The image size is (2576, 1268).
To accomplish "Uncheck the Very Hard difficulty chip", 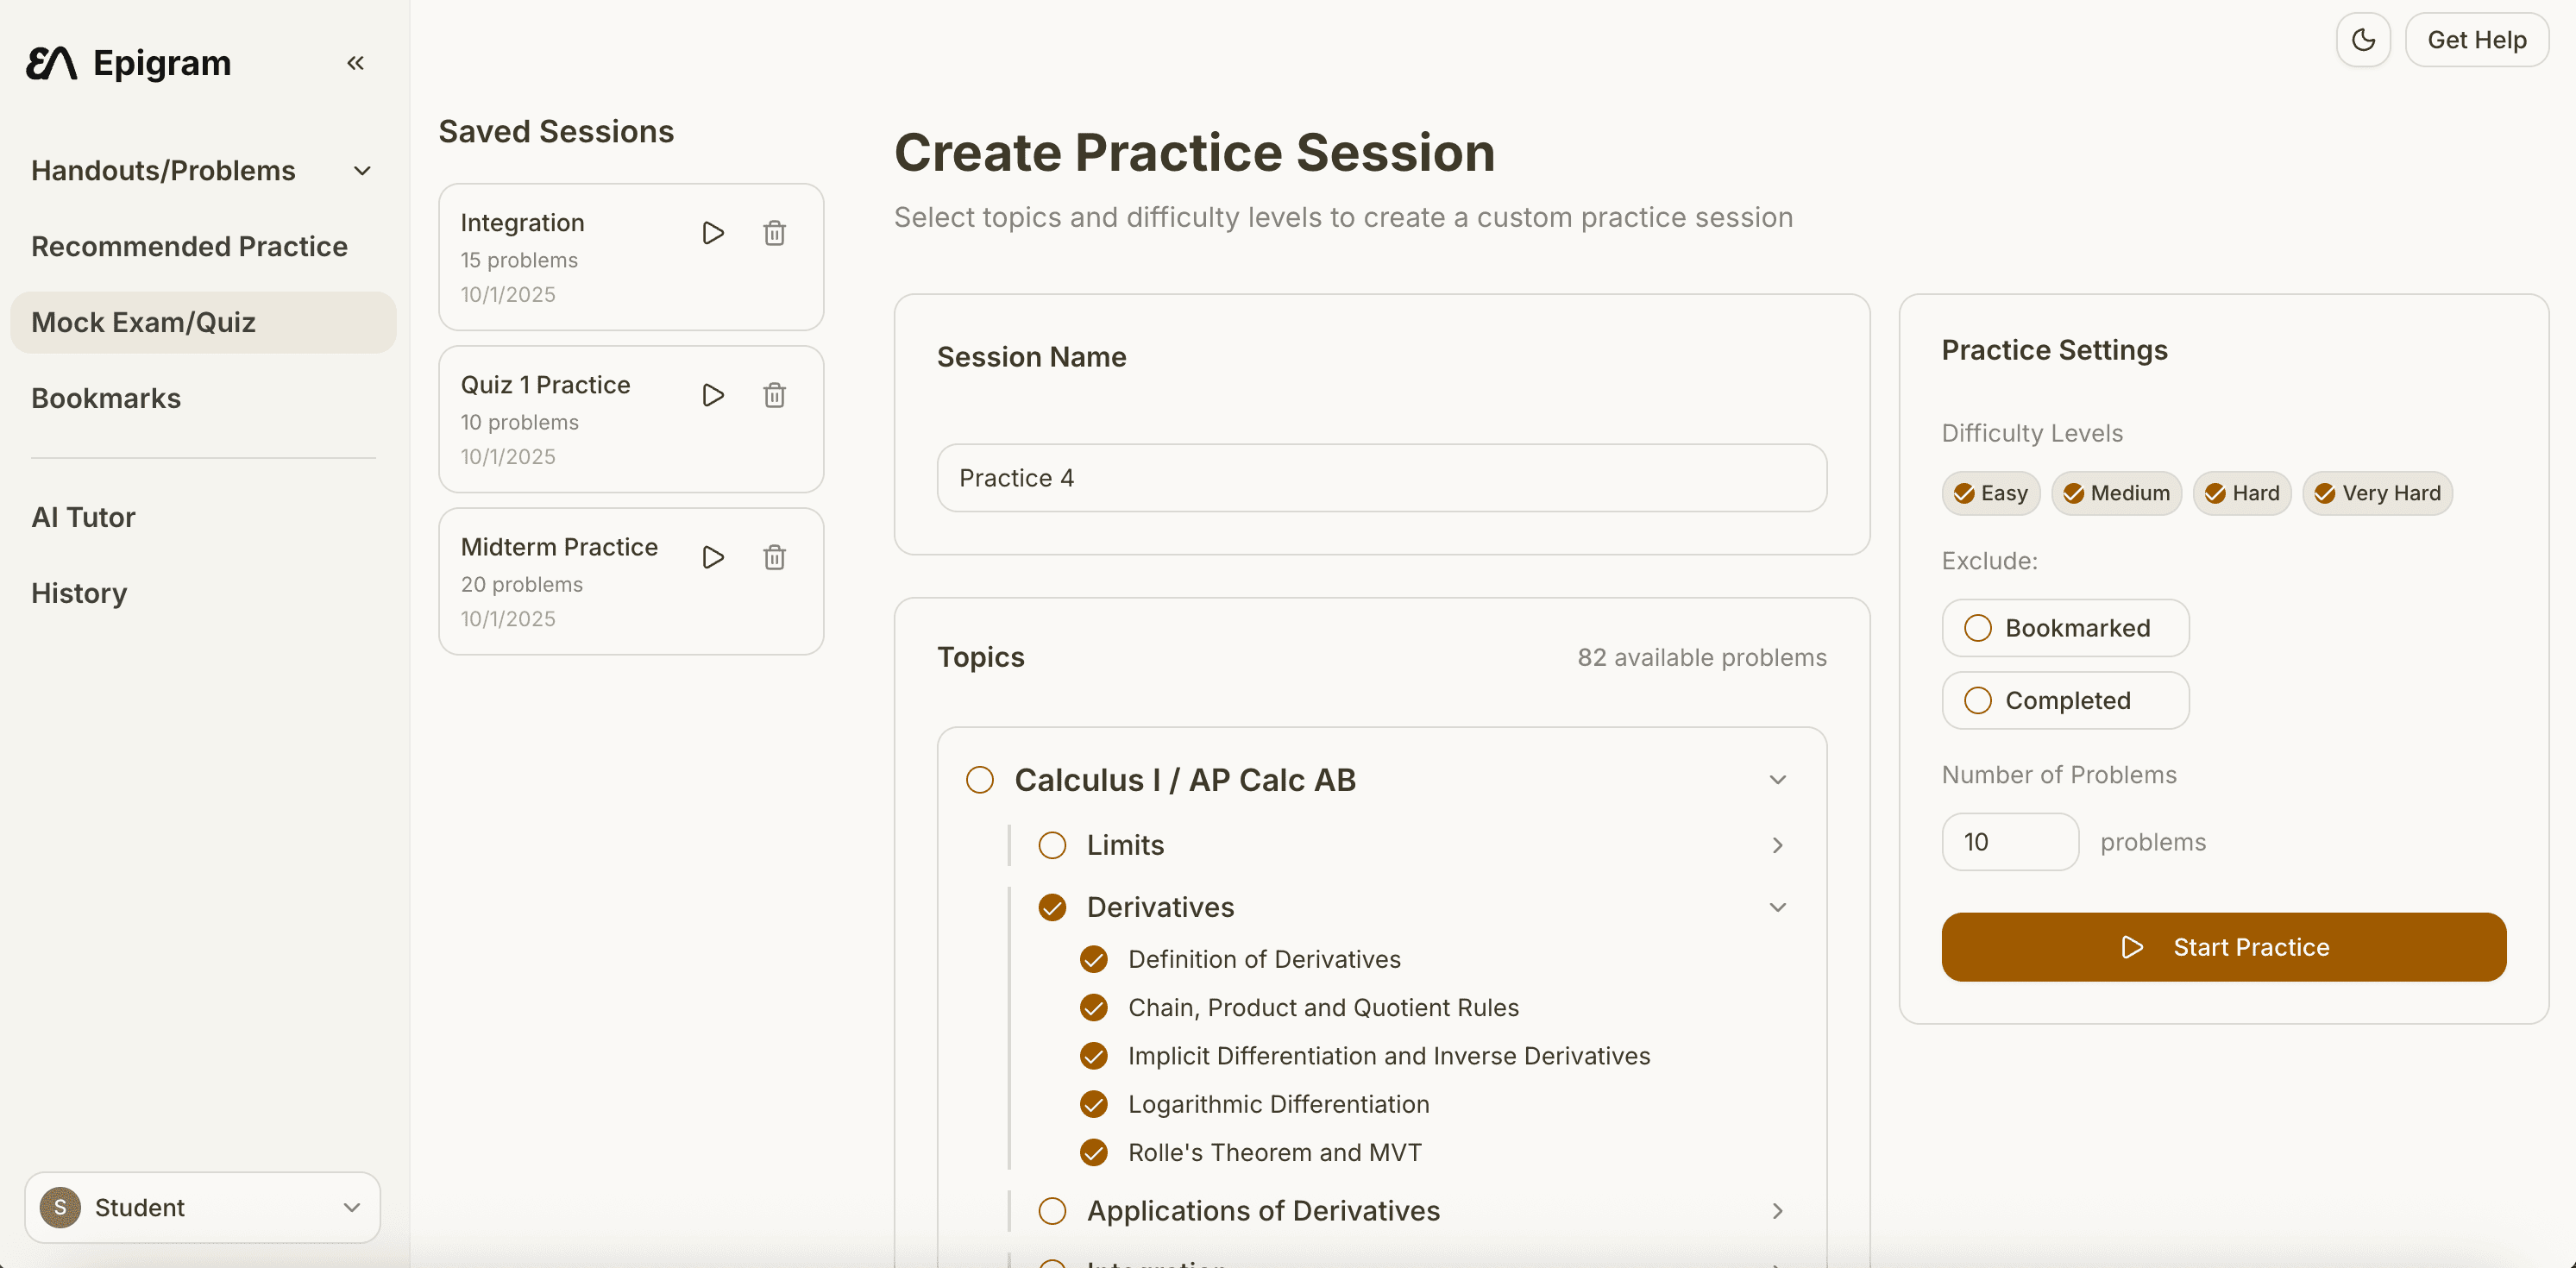I will pos(2377,493).
